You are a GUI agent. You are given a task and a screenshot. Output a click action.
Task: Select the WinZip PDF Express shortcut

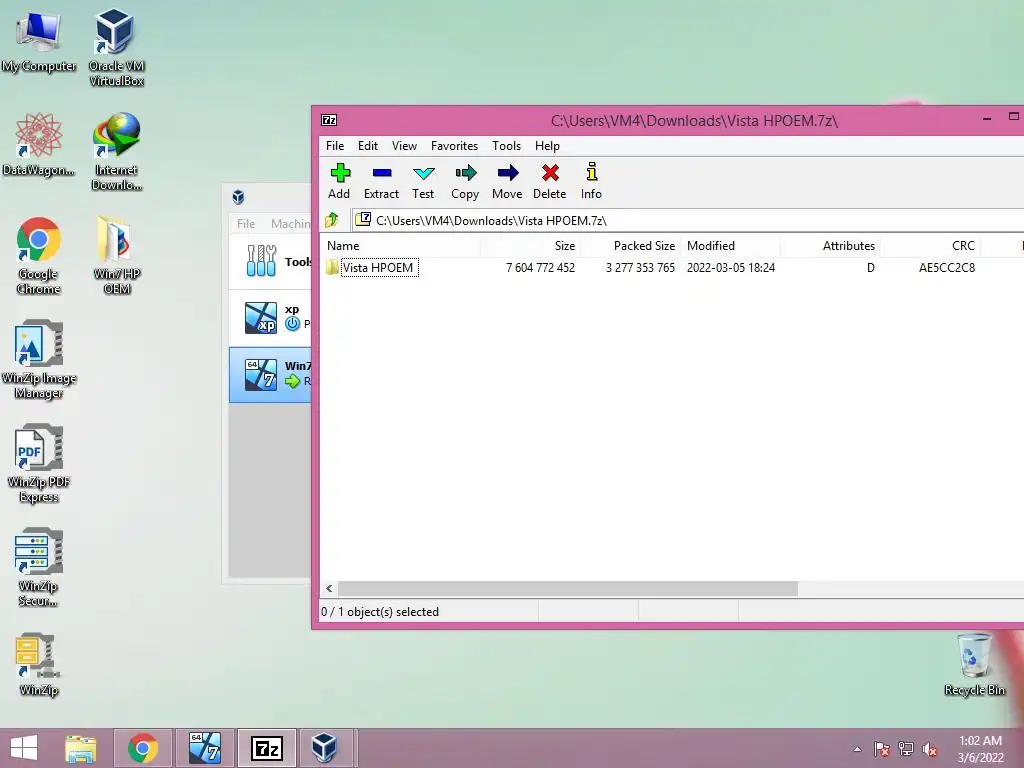(x=39, y=464)
